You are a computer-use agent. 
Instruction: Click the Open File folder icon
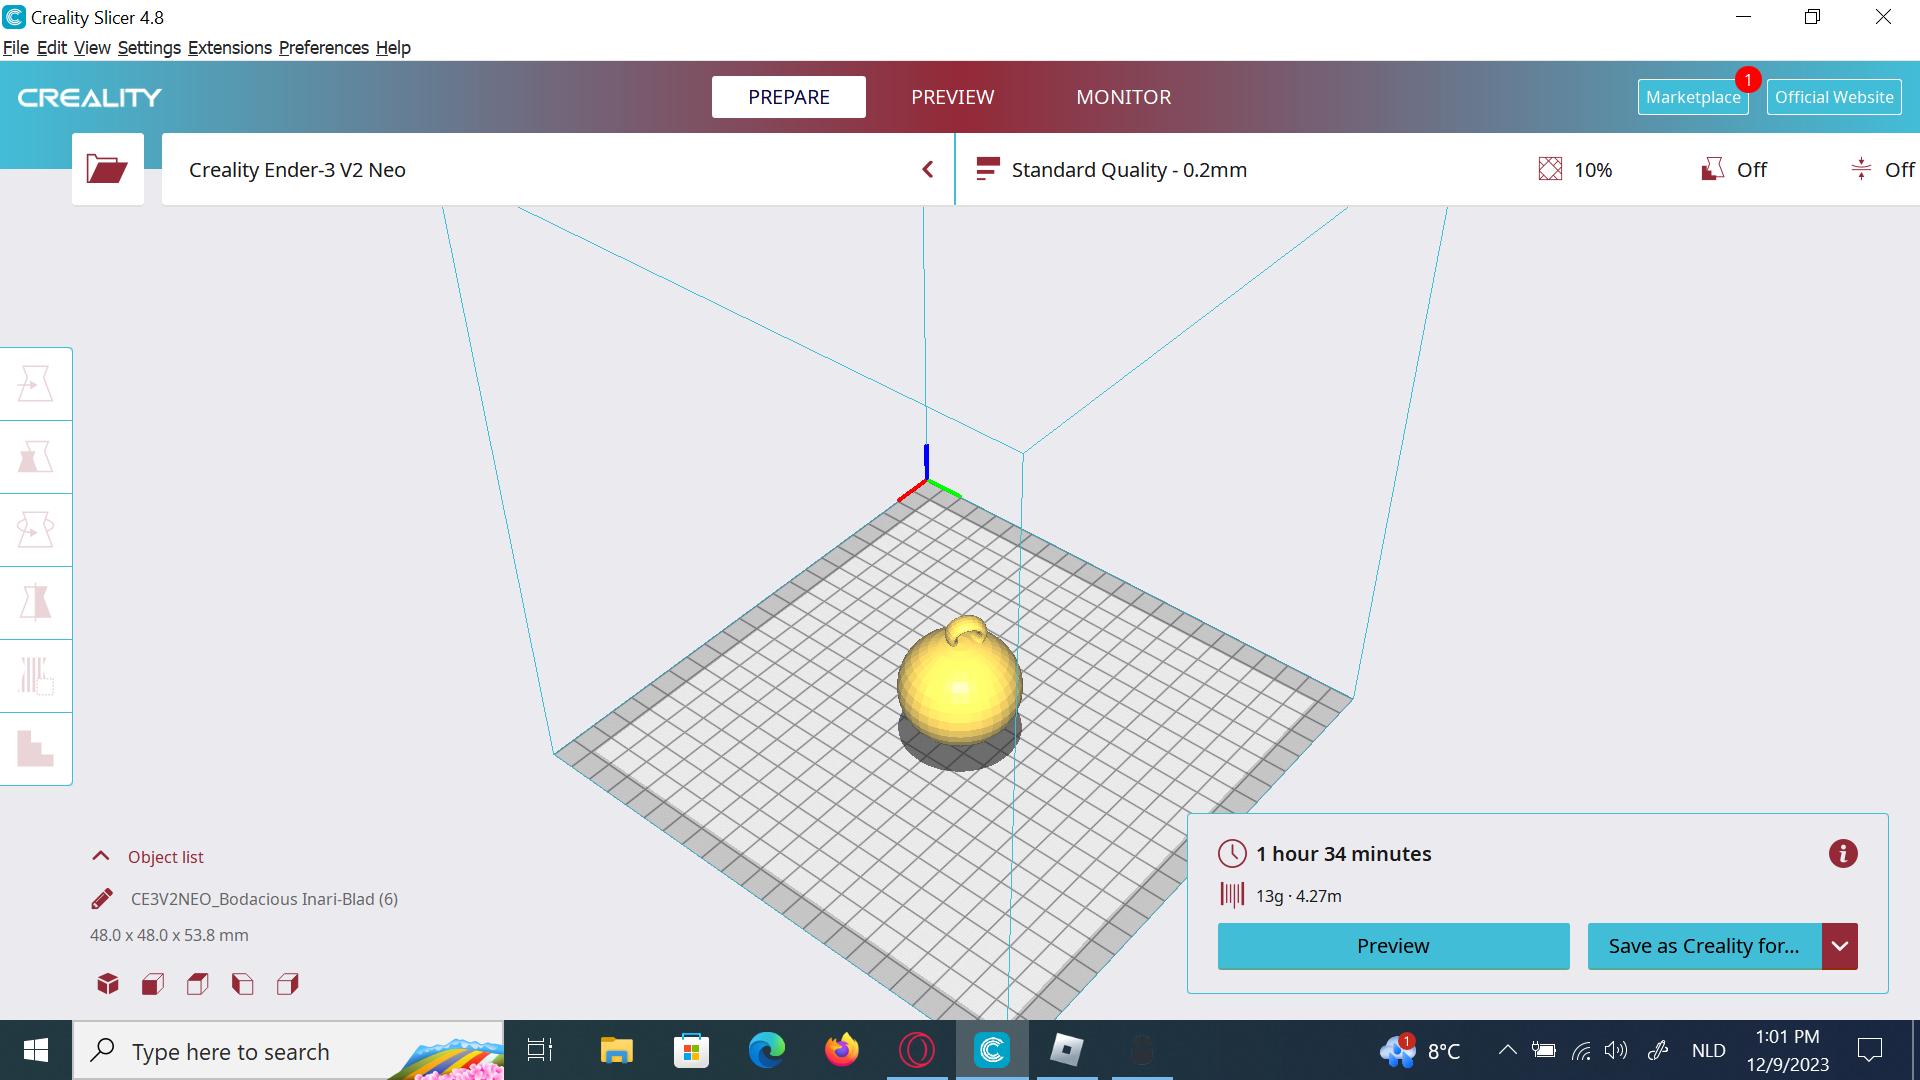coord(107,169)
